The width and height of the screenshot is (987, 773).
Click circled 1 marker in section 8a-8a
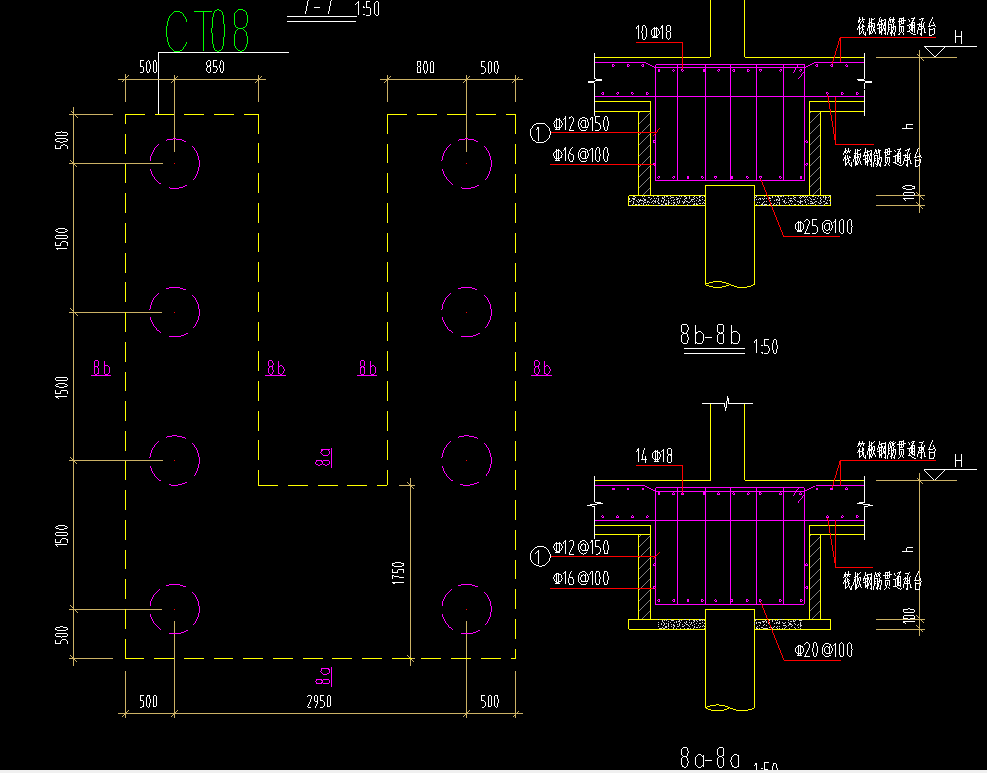pos(540,556)
